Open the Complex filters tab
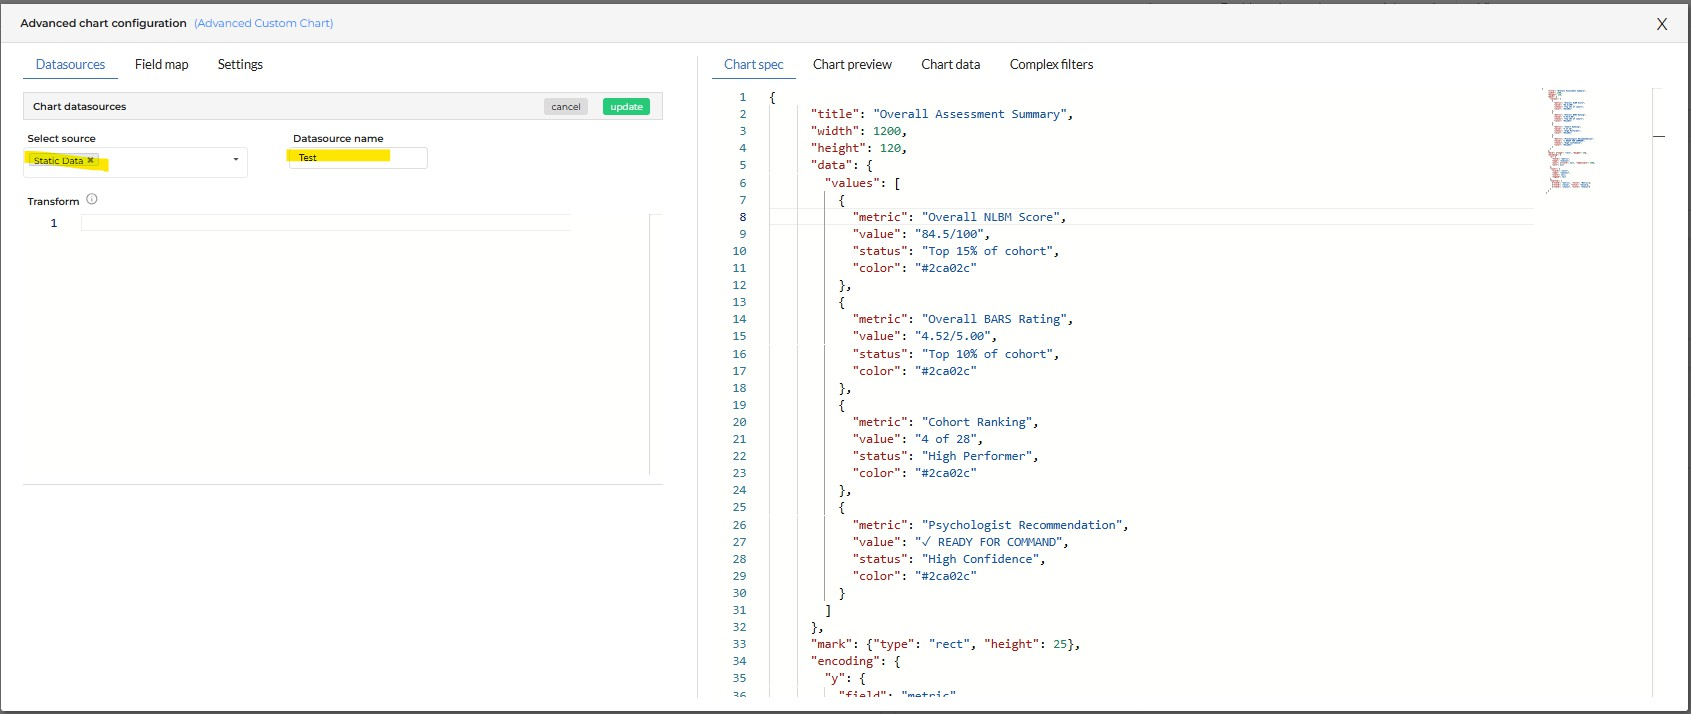 (x=1051, y=64)
